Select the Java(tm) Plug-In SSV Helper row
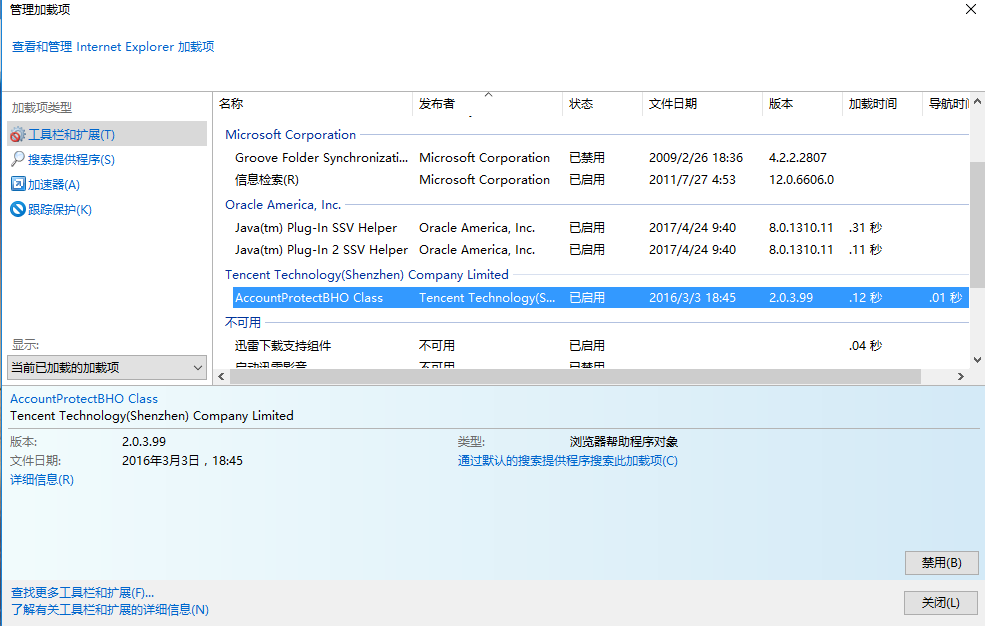 (315, 228)
